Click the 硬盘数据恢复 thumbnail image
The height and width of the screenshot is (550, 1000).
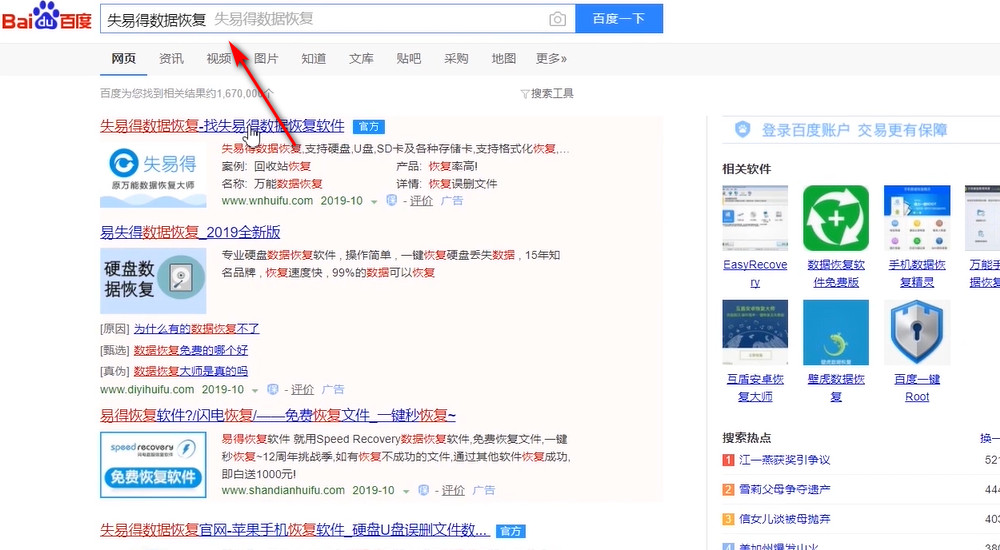coord(153,280)
